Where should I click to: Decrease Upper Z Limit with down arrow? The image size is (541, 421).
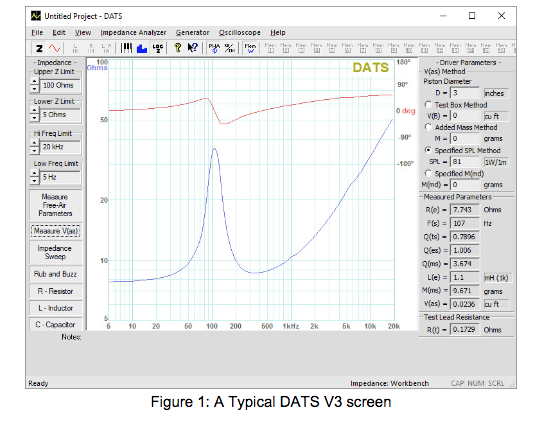click(34, 89)
